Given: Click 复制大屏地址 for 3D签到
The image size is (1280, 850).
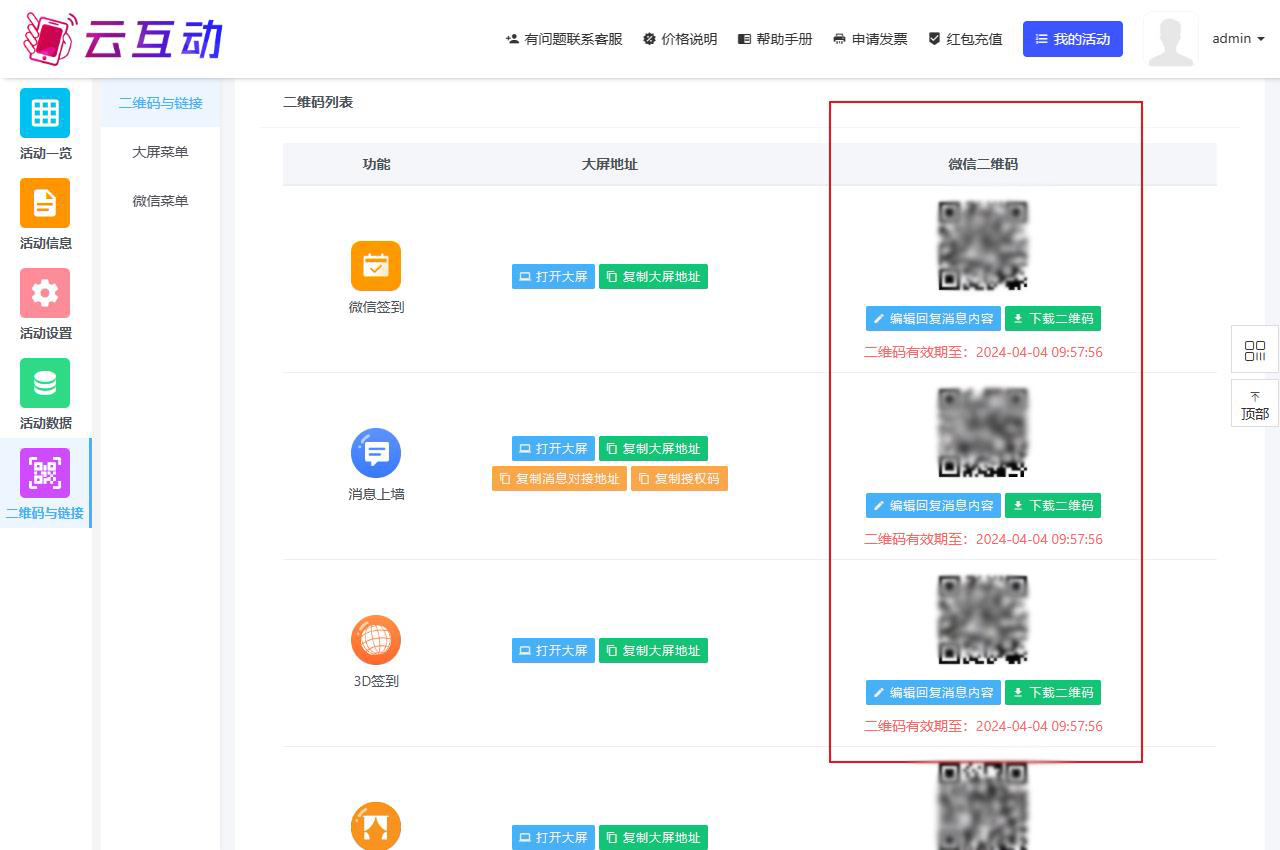Looking at the screenshot, I should 653,651.
